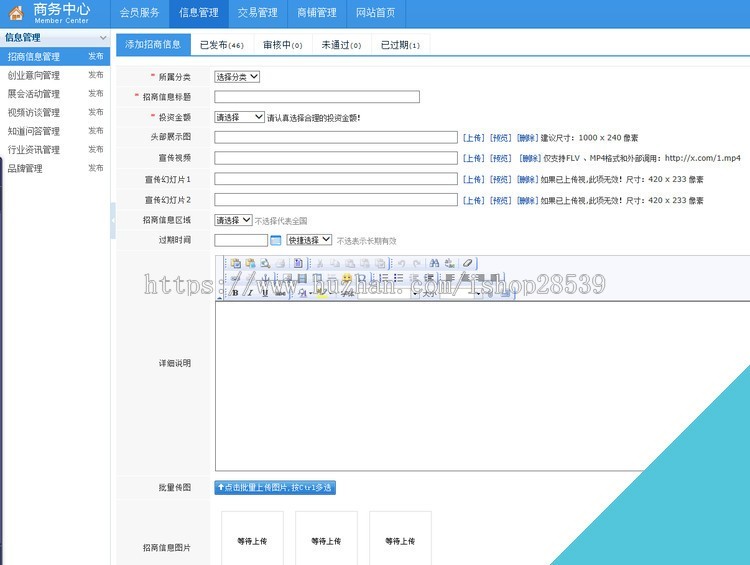Click the Flash/media film icon in editor

(x=302, y=278)
